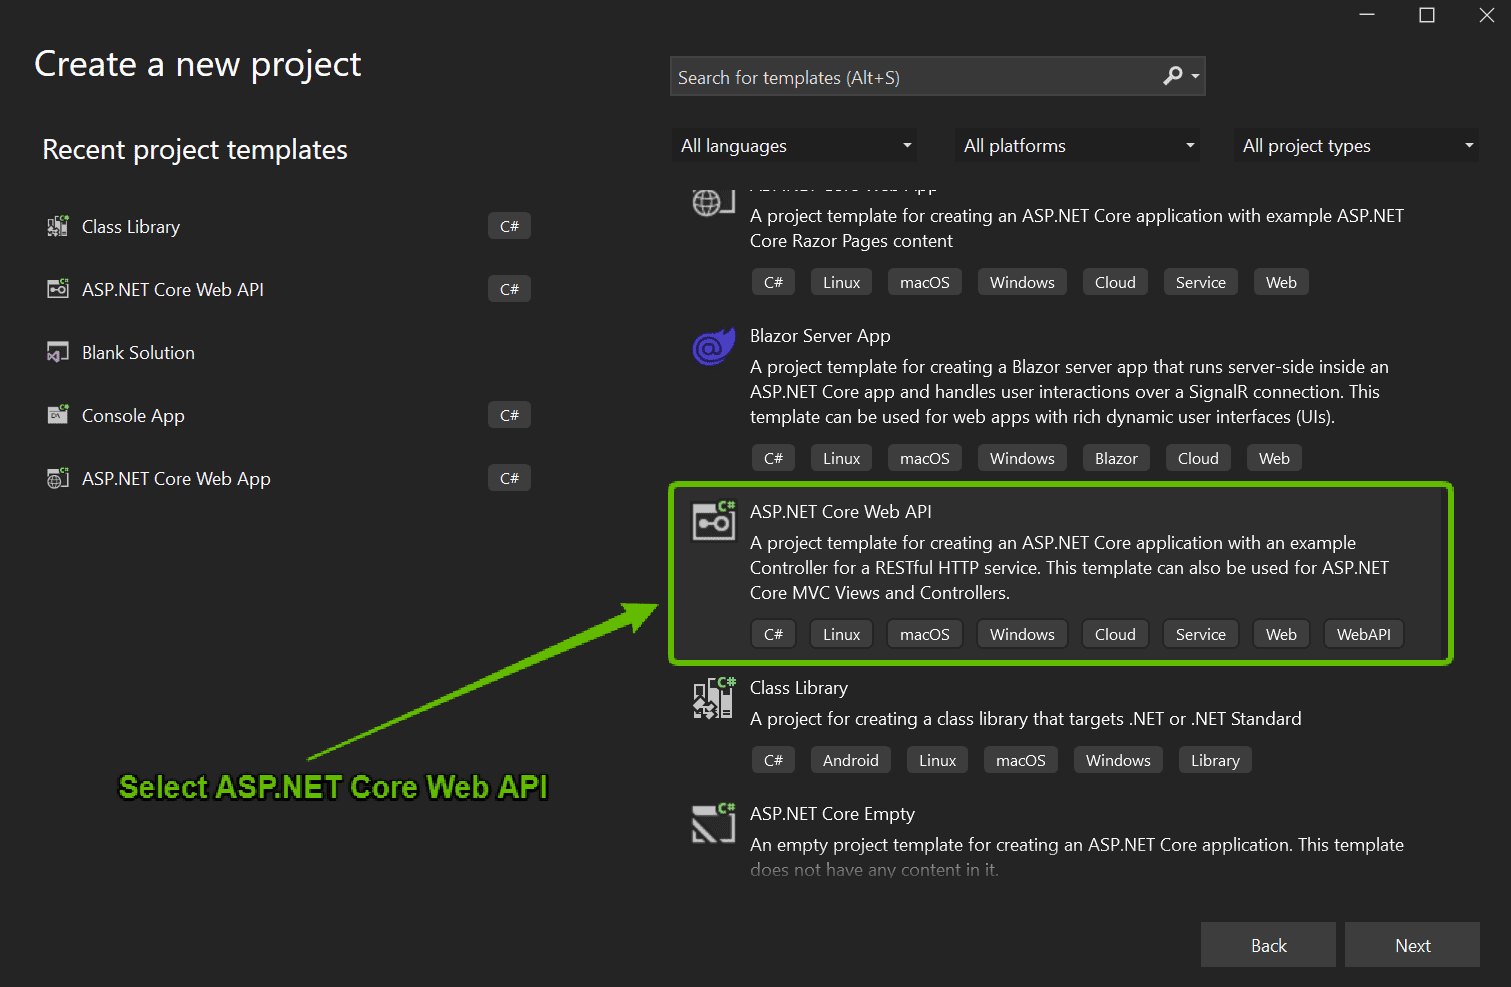Viewport: 1511px width, 987px height.
Task: Click the WebAPI tag on ASP.NET Core Web API
Action: pos(1364,634)
